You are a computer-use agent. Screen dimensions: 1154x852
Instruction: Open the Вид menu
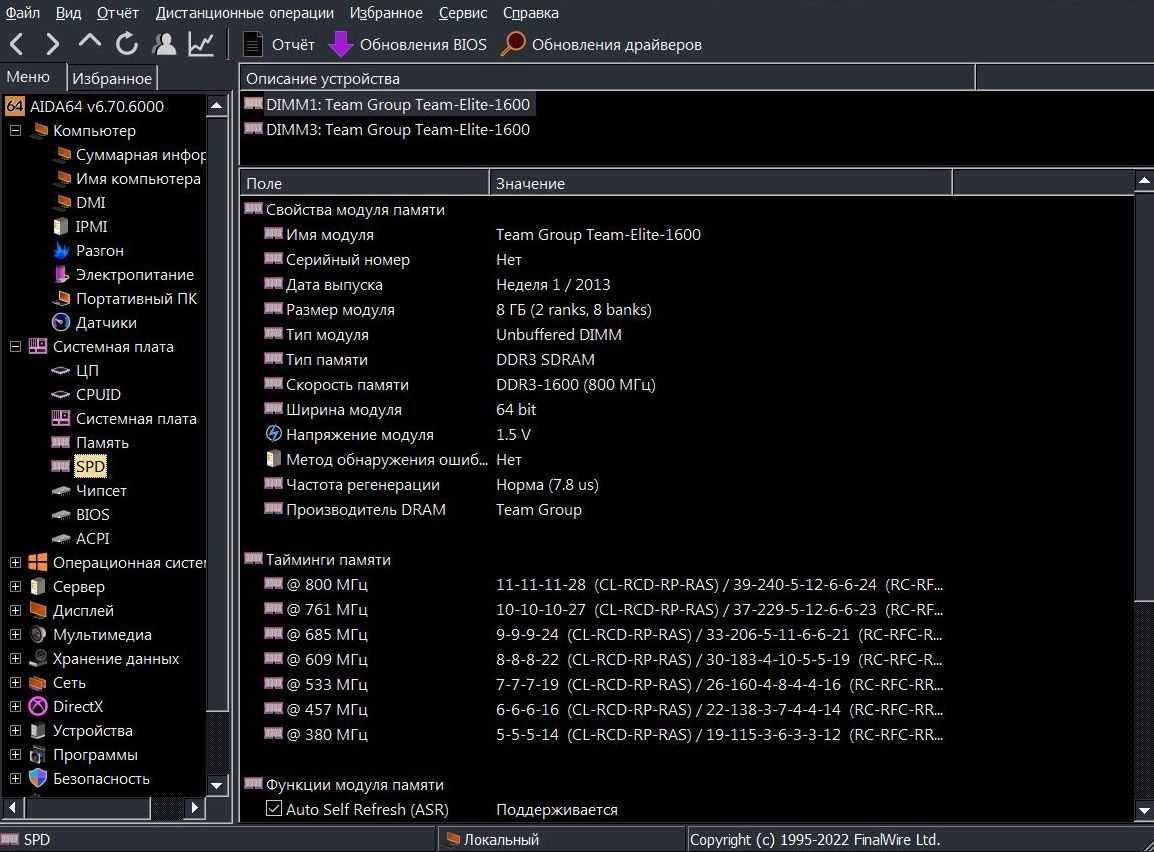68,13
